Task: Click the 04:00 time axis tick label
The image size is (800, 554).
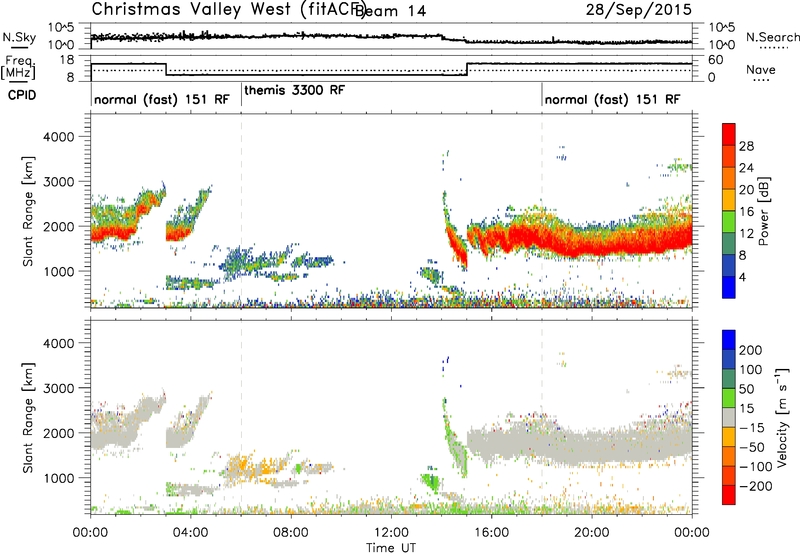Action: [x=190, y=533]
